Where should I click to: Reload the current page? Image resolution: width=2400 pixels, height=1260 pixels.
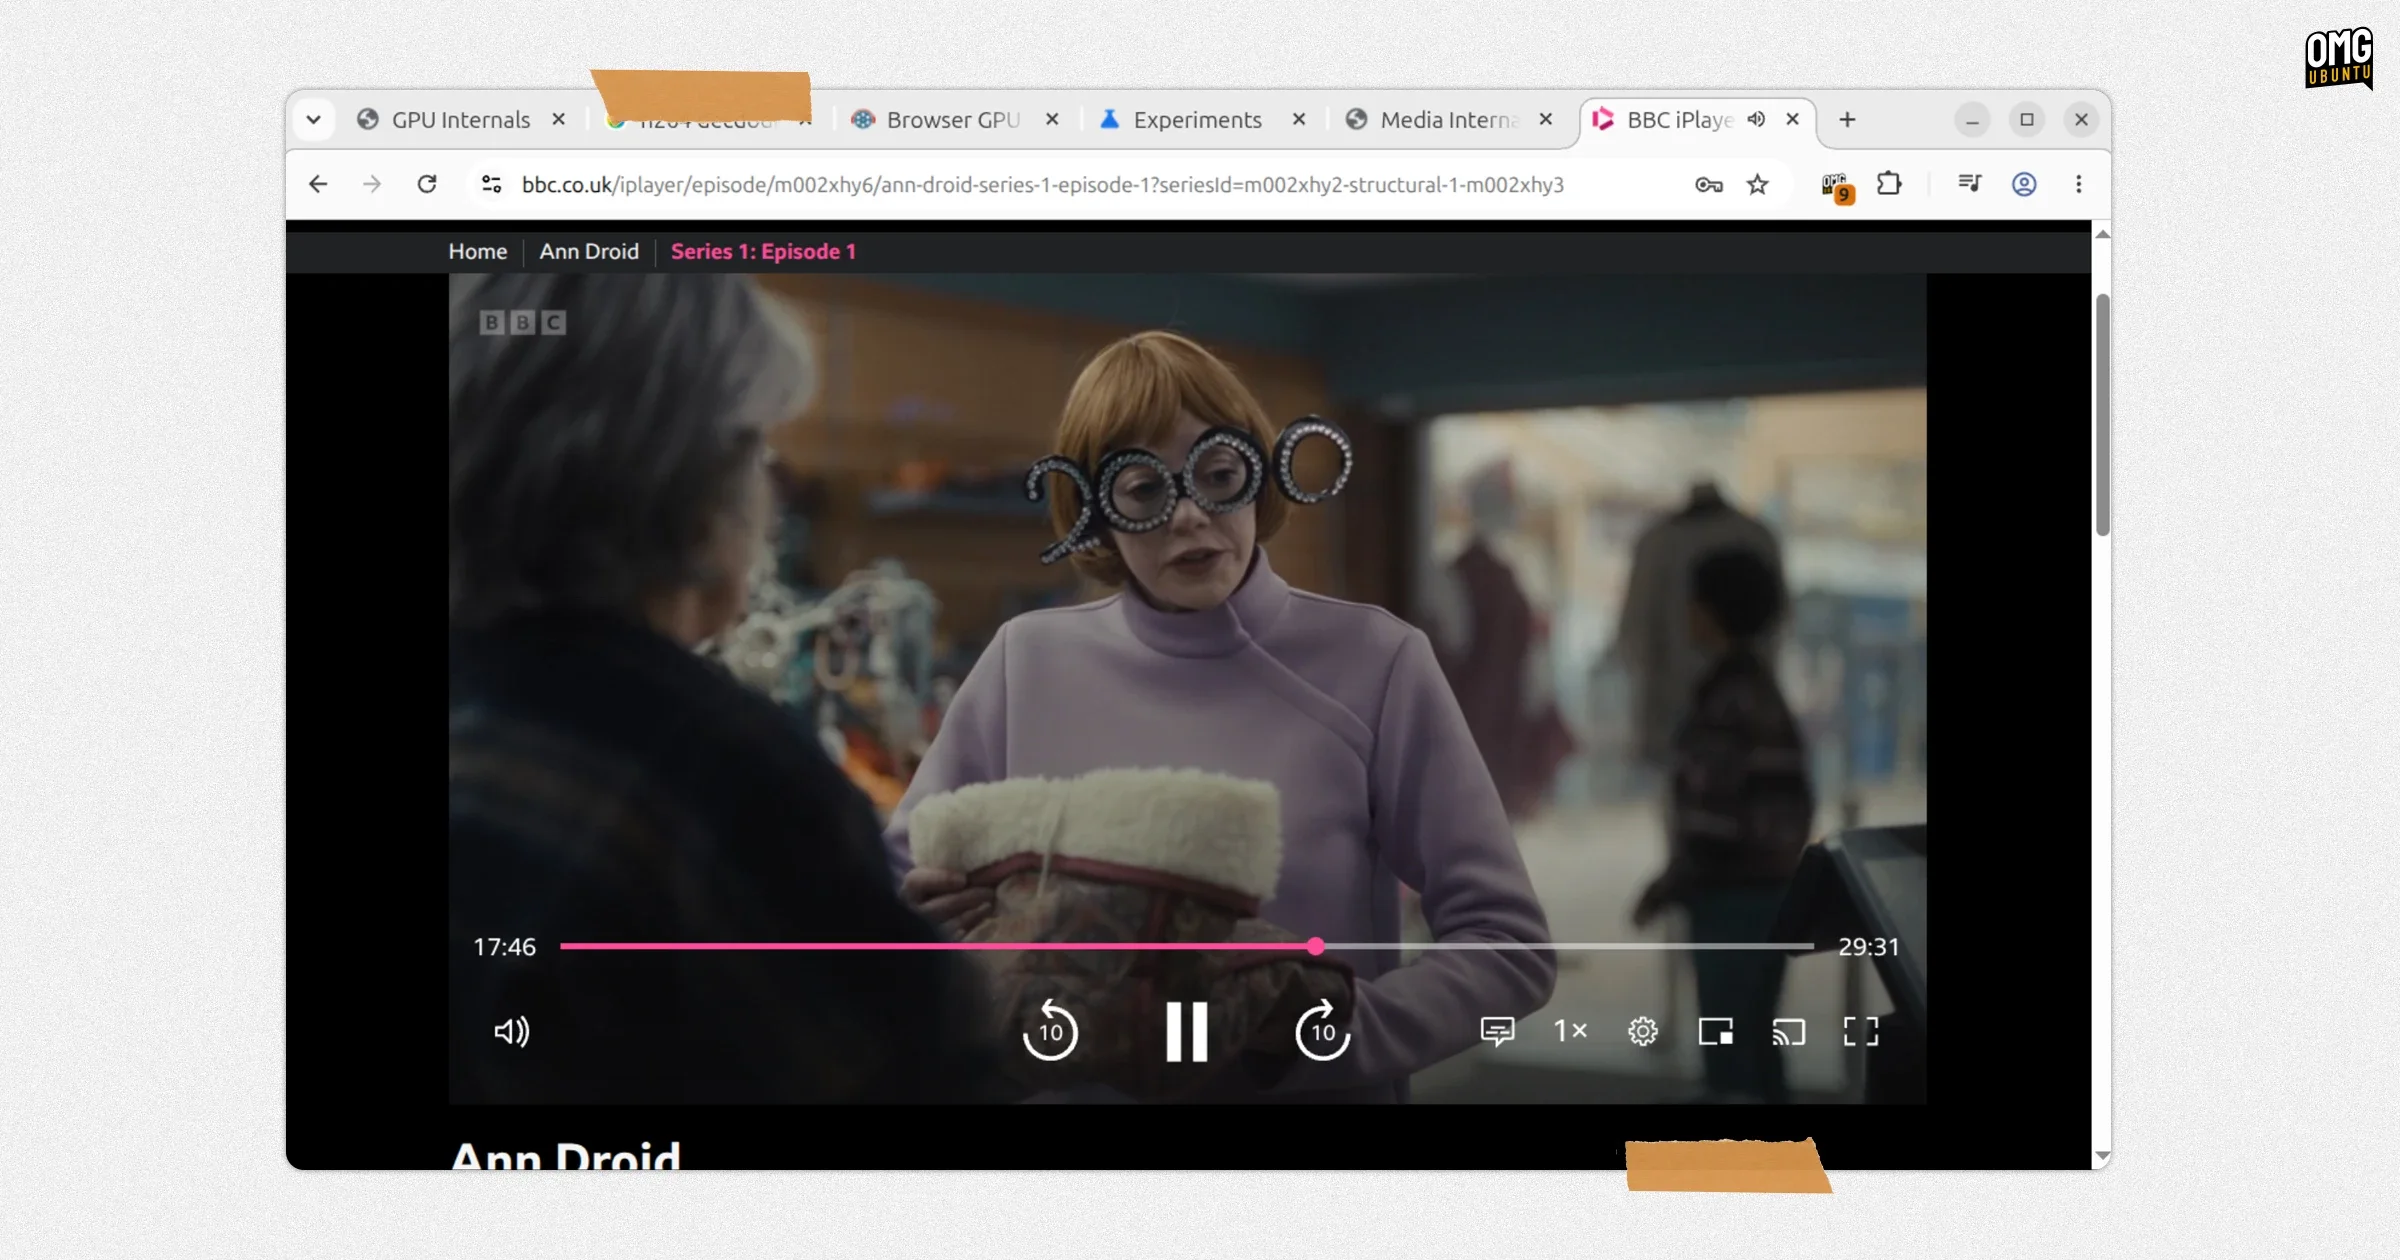click(427, 184)
